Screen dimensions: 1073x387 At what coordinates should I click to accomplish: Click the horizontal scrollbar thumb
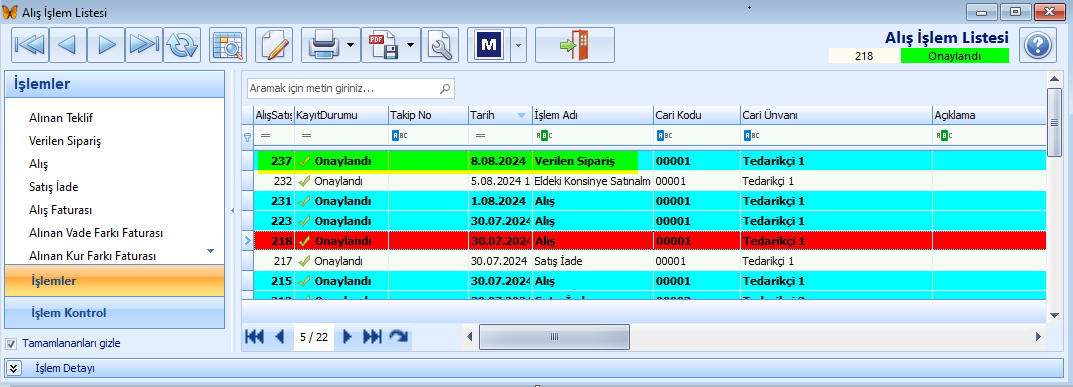(554, 336)
